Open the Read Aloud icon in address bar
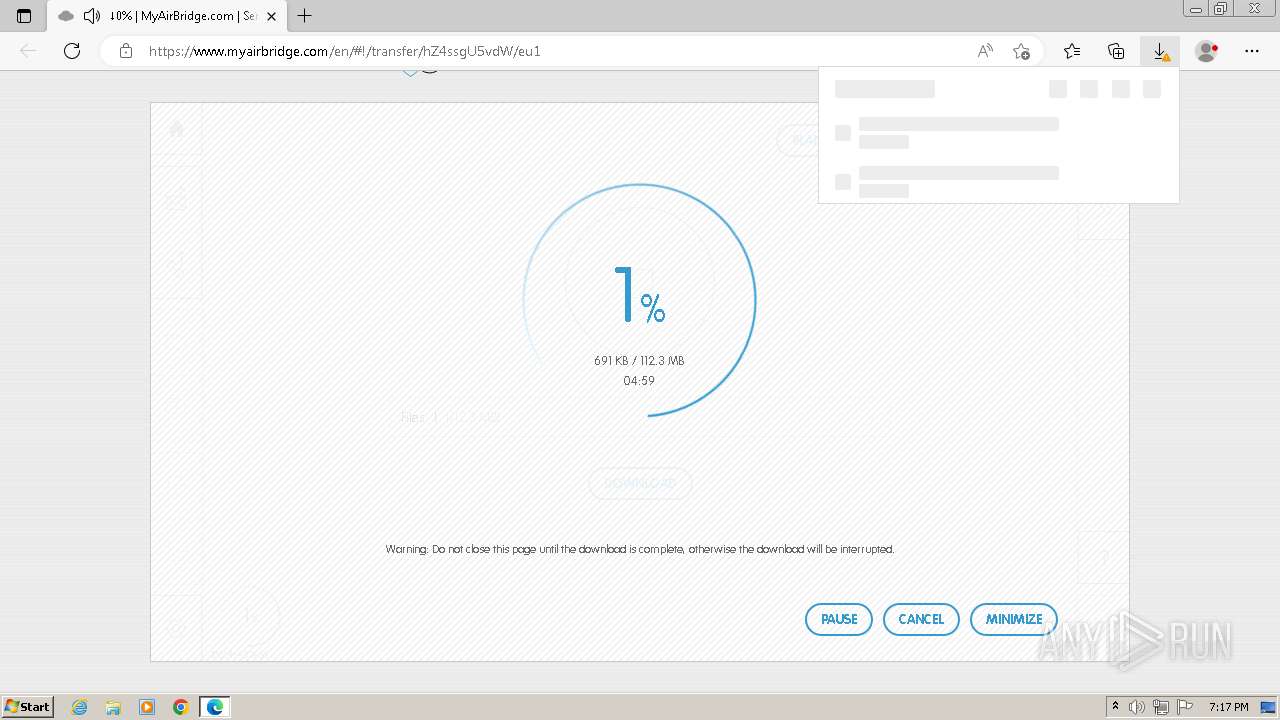1280x720 pixels. 985,51
